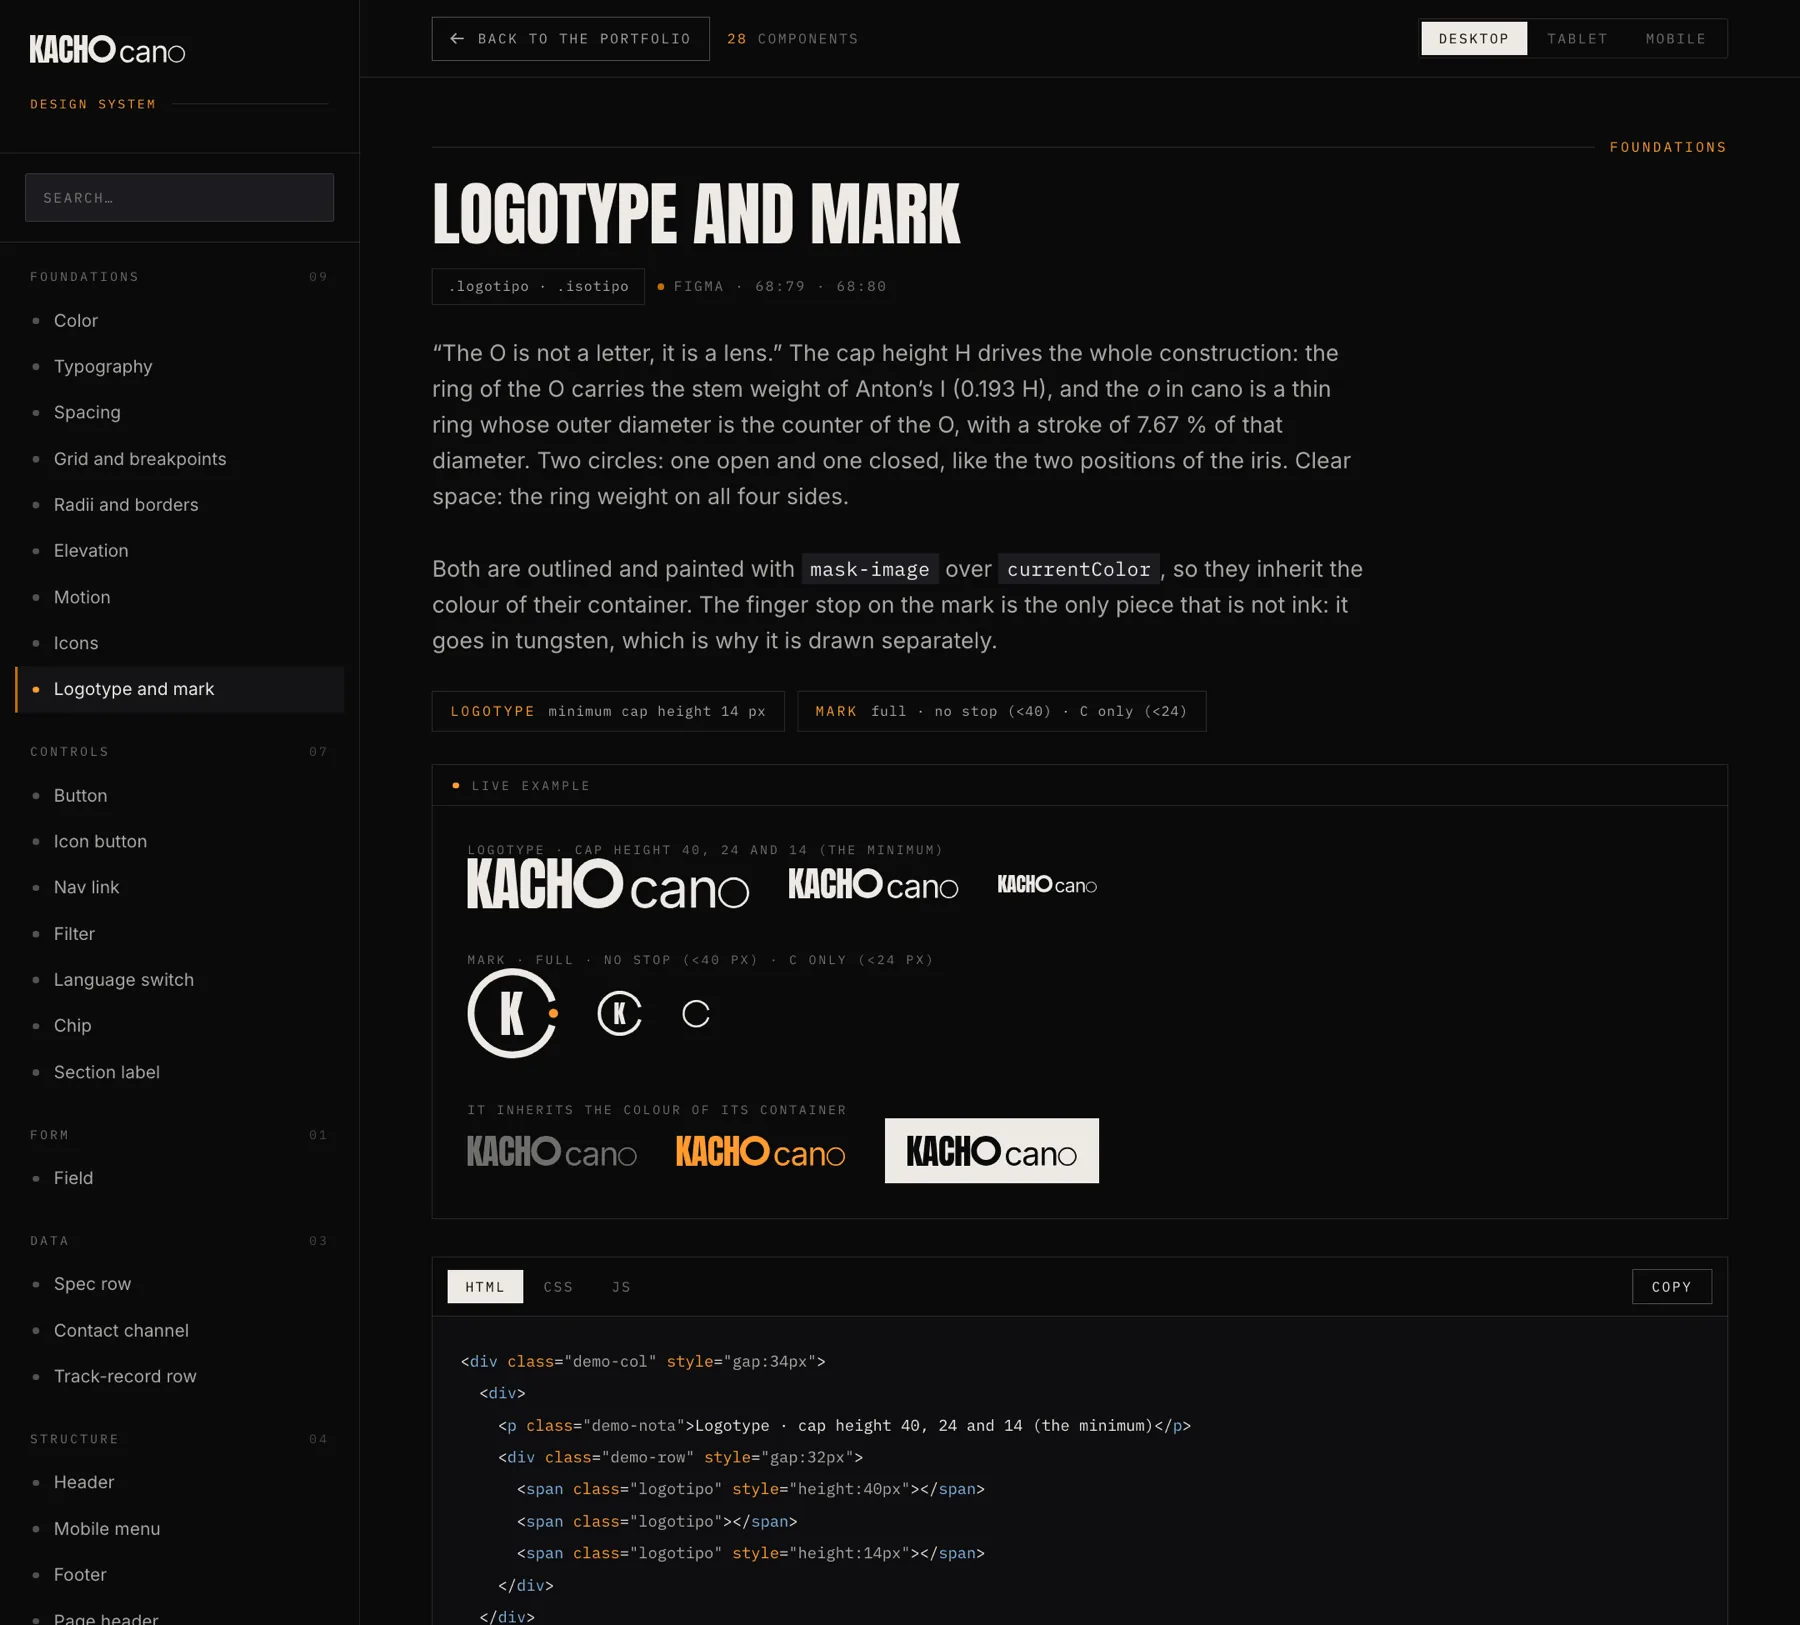Open the Icon button component page

180,842
